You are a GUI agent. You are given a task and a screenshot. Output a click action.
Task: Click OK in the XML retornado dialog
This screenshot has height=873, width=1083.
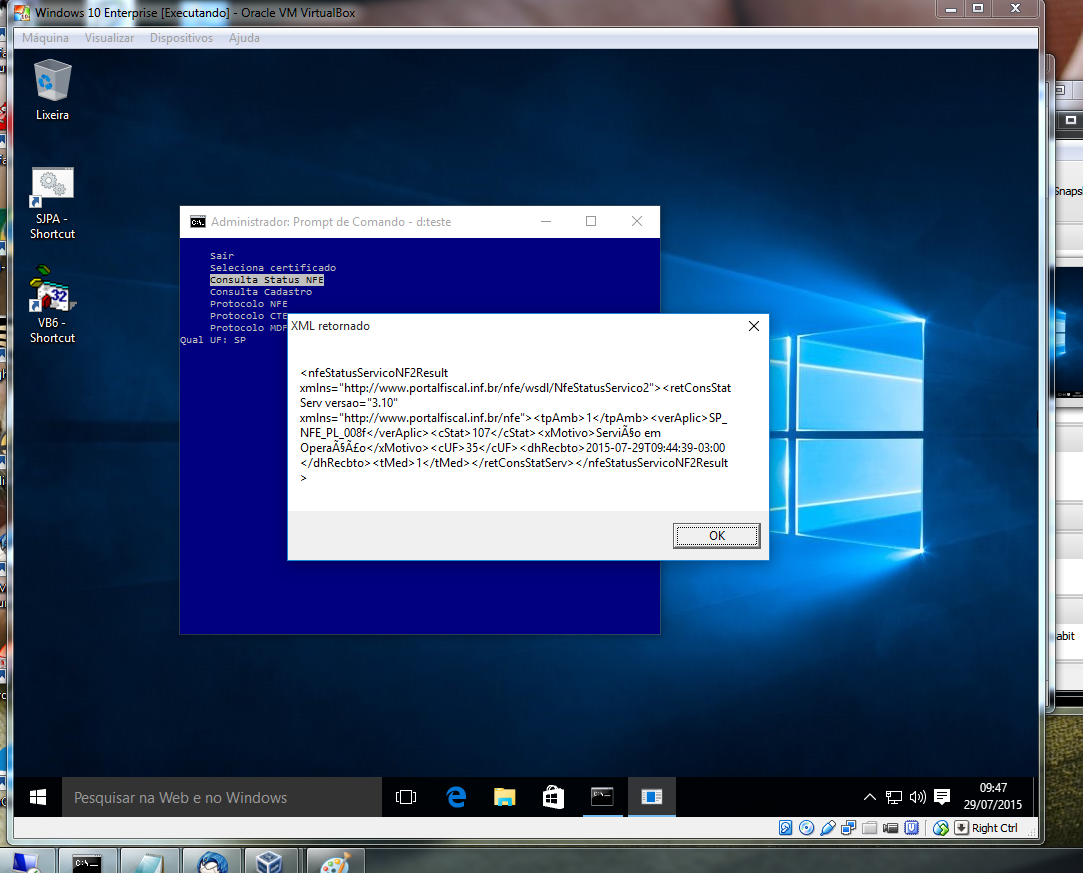(x=716, y=536)
